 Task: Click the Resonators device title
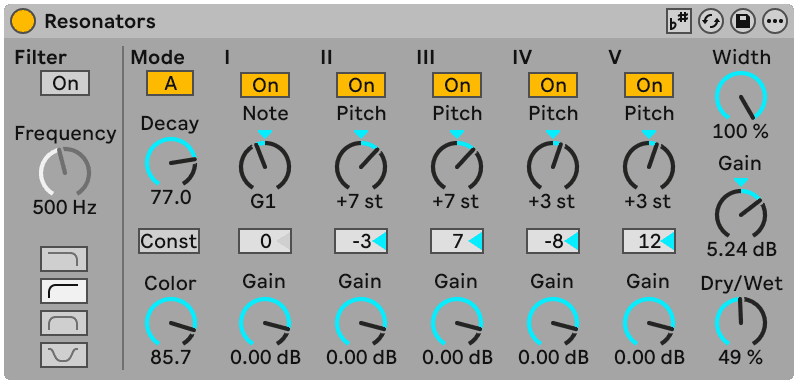(100, 21)
